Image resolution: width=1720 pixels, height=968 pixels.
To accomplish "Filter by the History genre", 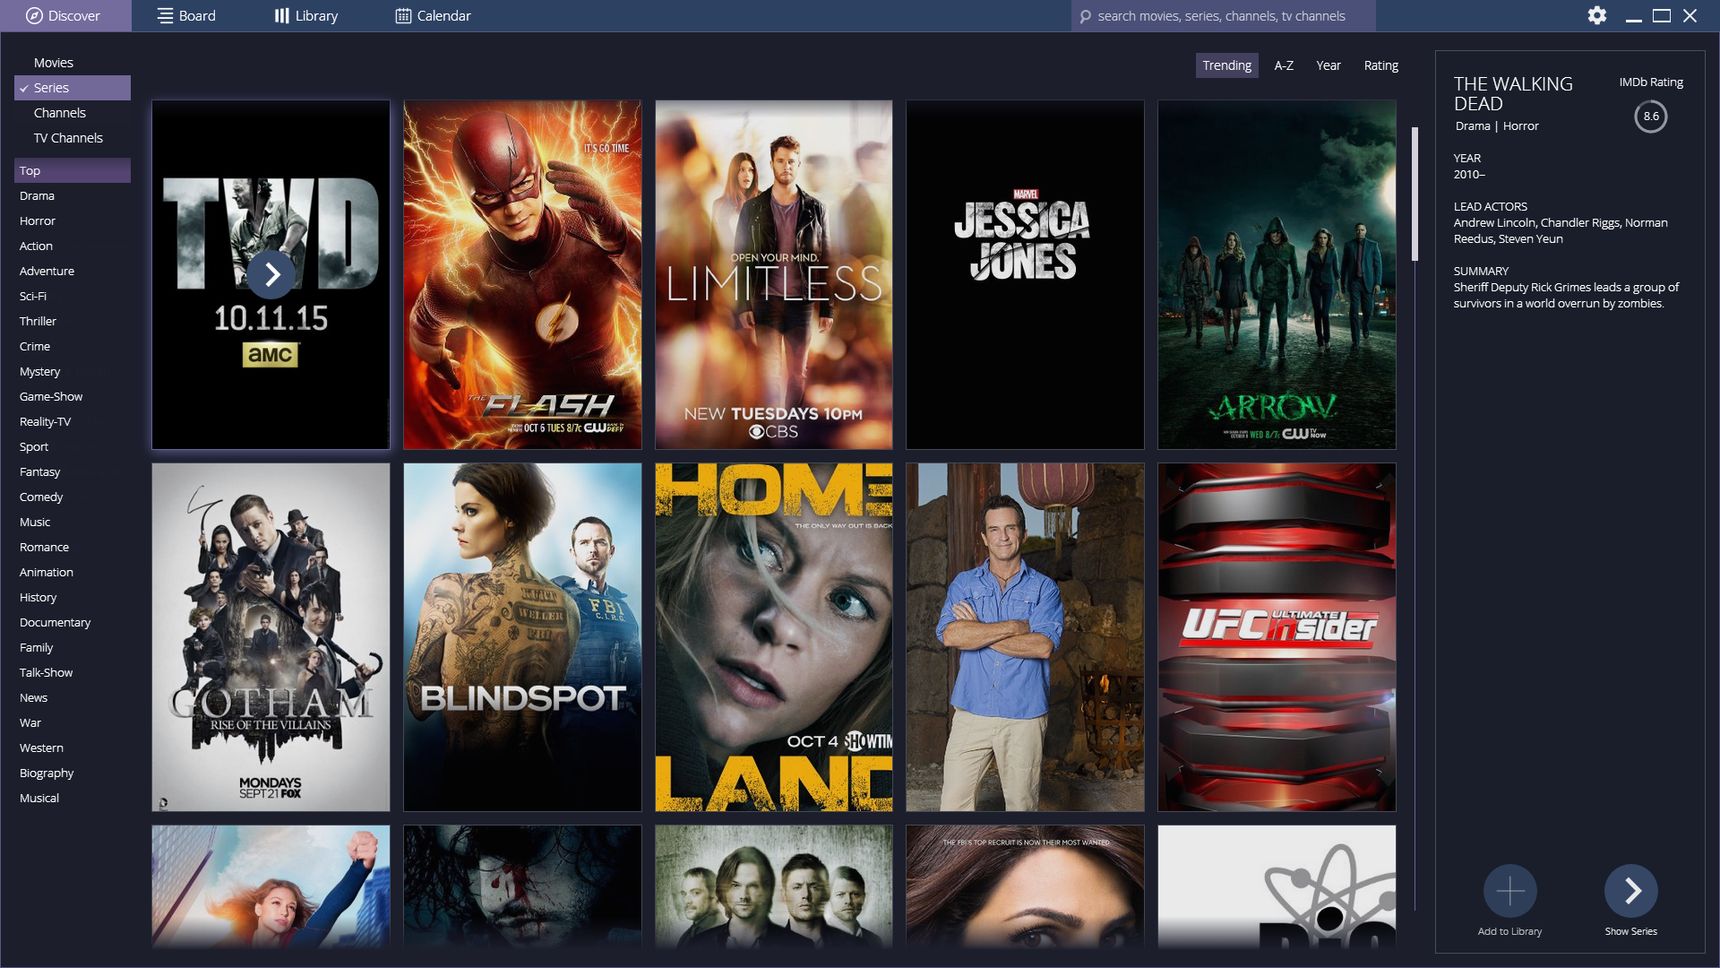I will point(38,597).
